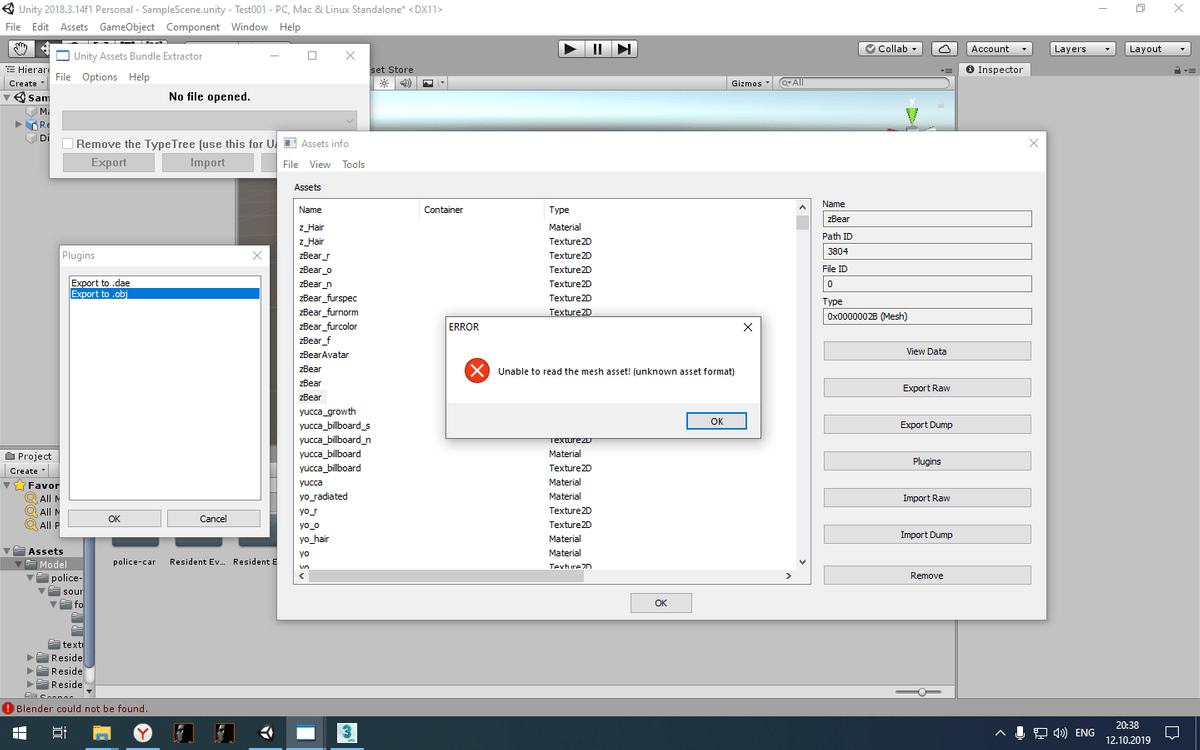This screenshot has height=750, width=1200.
Task: Adjust the thumbnail size slider at the bottom
Action: 920,690
